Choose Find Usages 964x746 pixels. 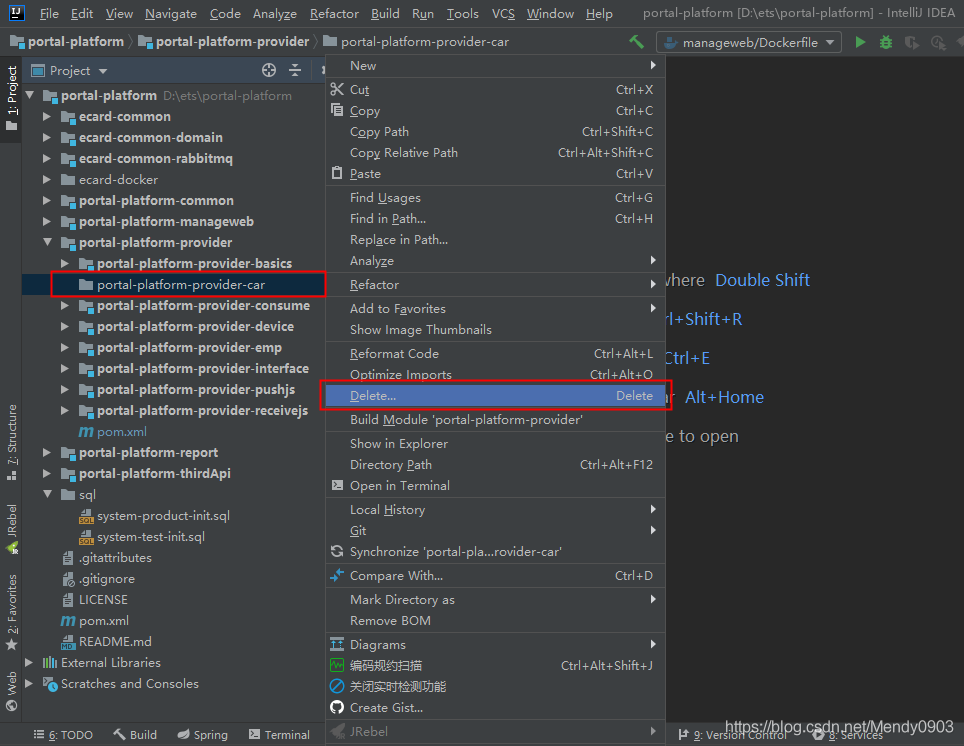click(x=495, y=197)
